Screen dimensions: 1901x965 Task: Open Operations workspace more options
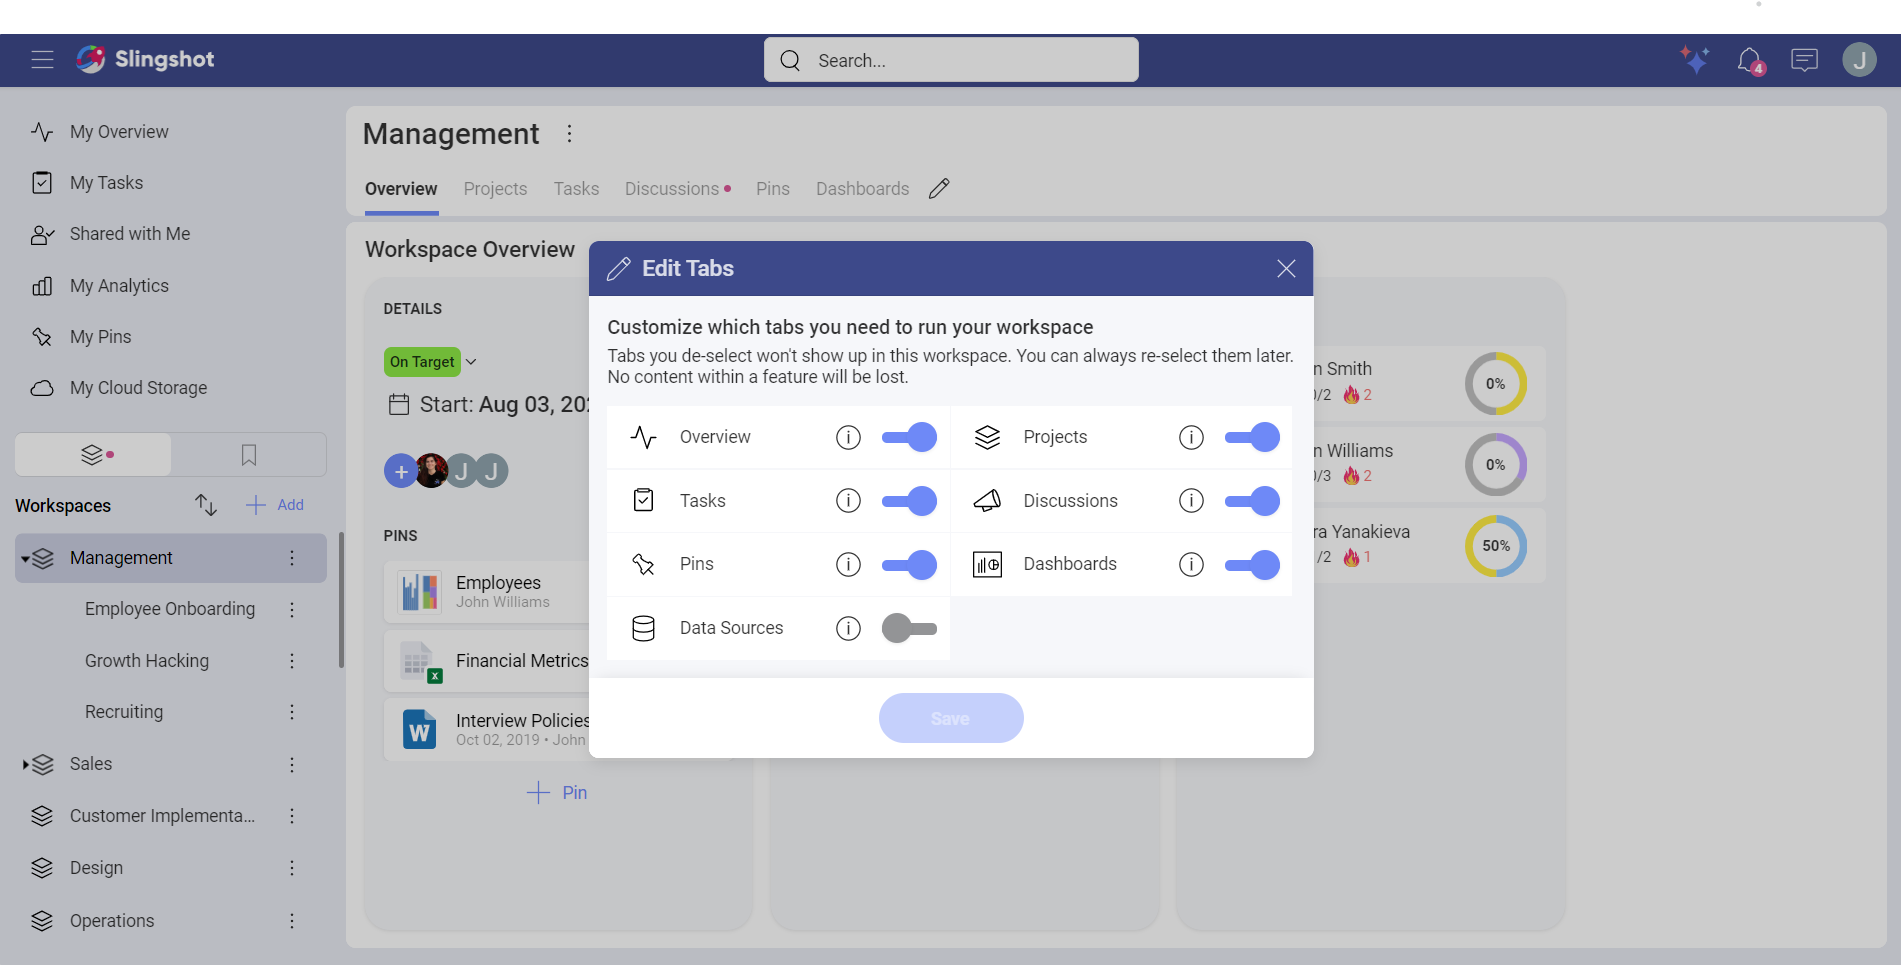click(x=292, y=921)
